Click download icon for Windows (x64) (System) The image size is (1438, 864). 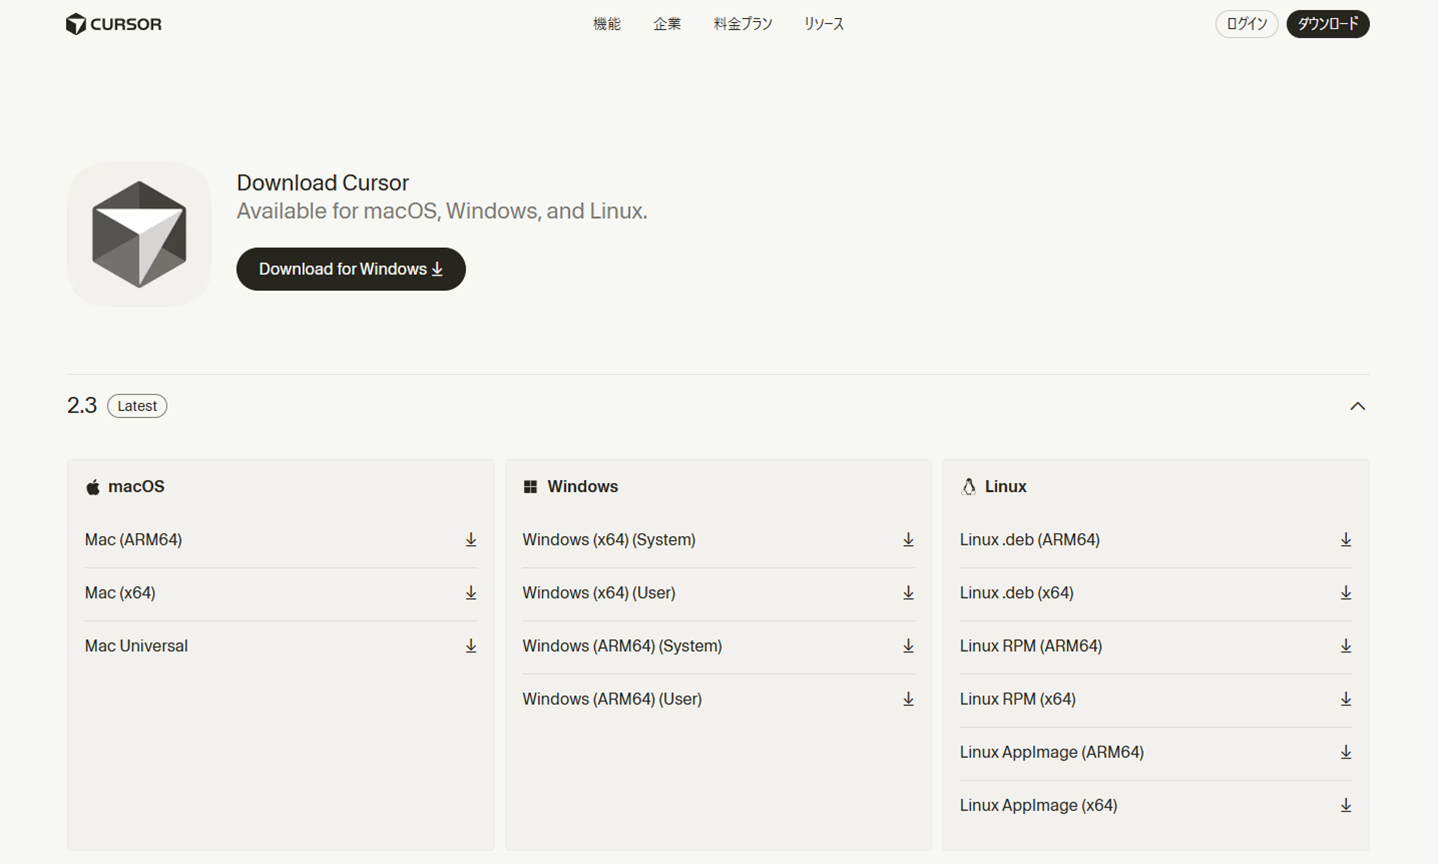(x=908, y=540)
